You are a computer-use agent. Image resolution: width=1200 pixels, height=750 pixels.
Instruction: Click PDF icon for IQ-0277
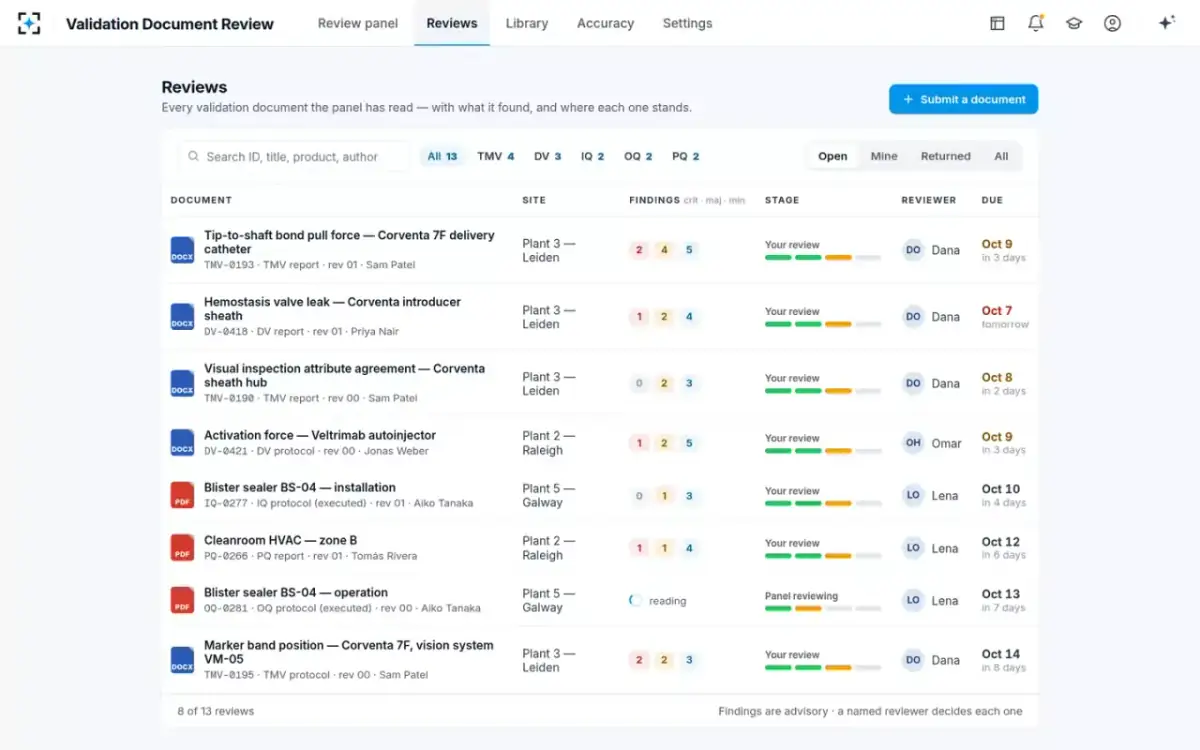pos(182,495)
